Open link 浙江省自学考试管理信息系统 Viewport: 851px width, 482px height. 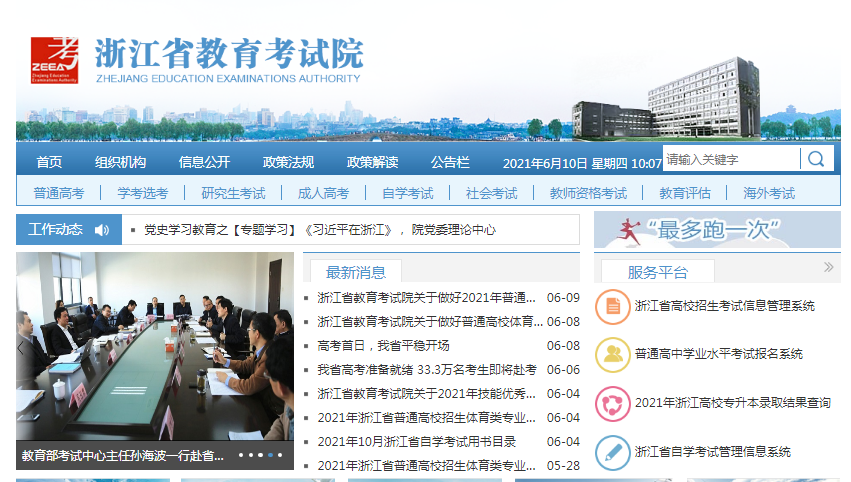[x=713, y=451]
